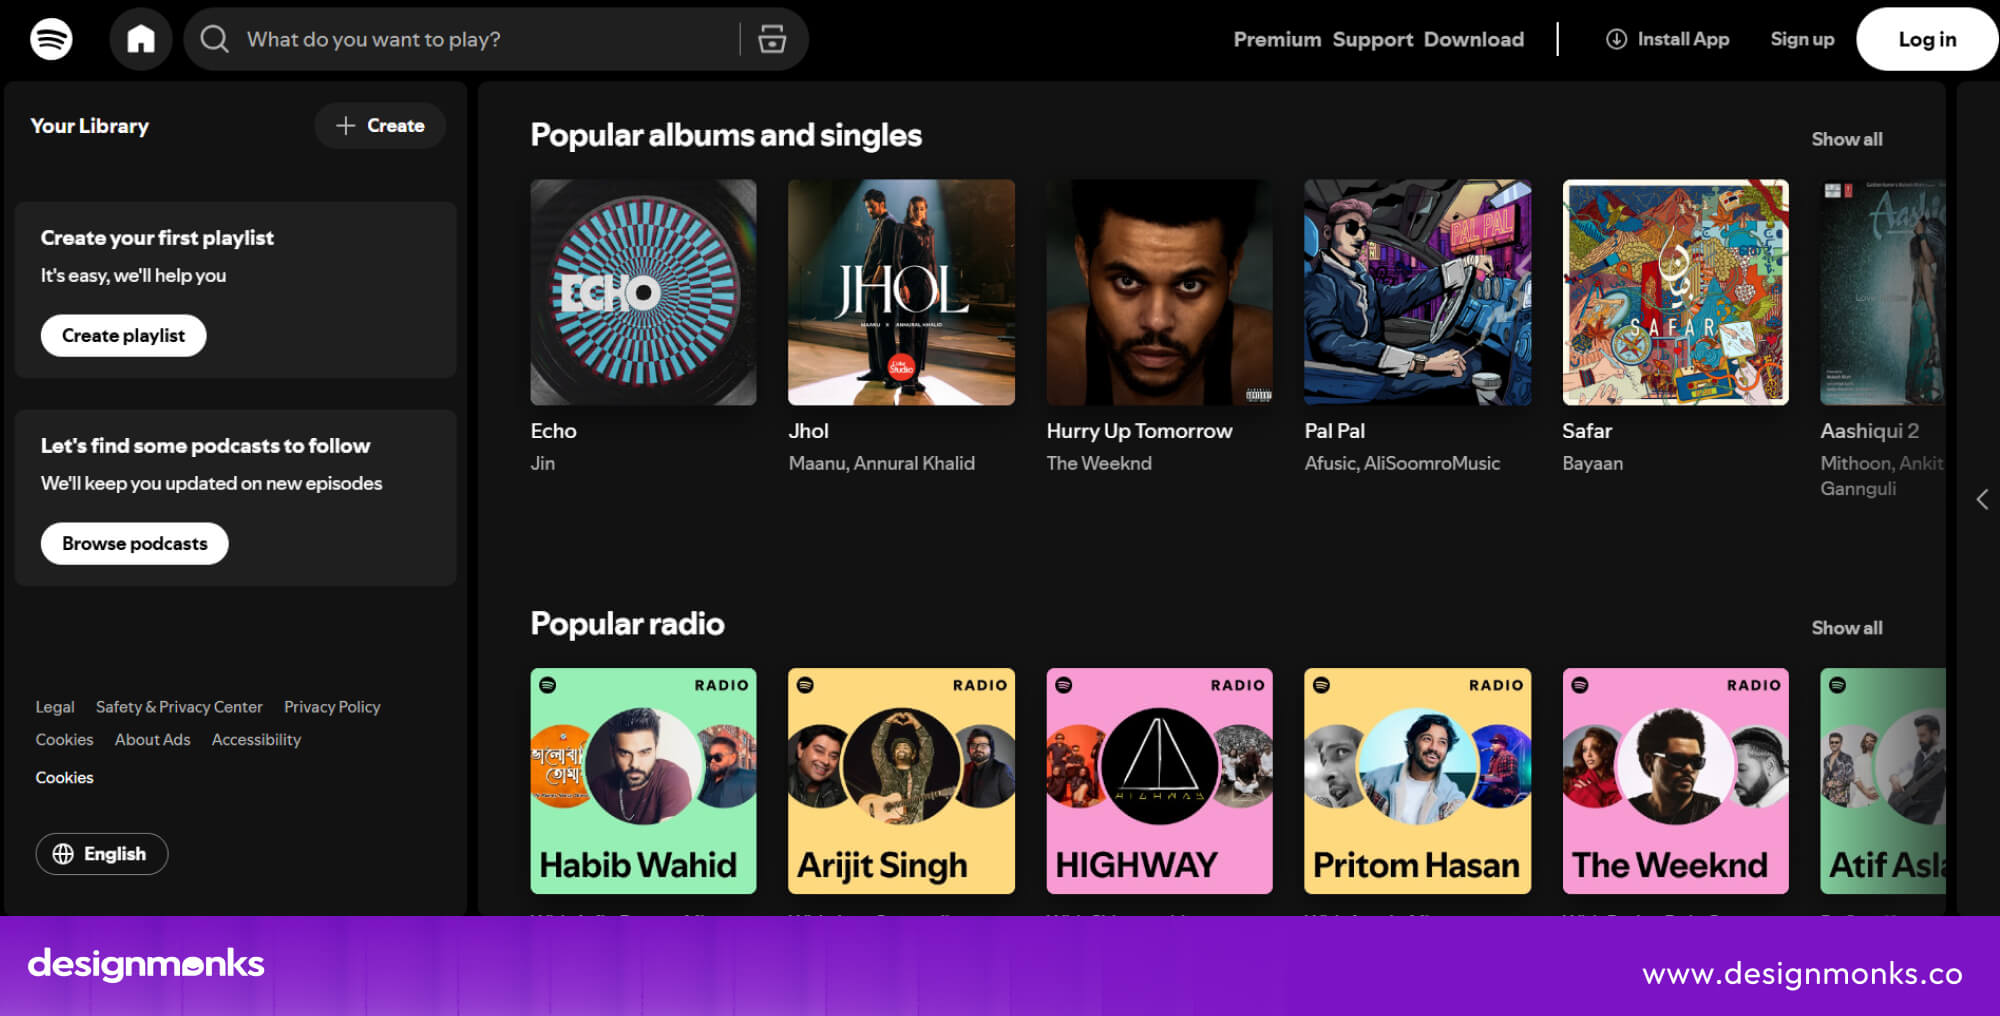Click artist The Weeknd under Hurry Up Tomorrow

[x=1099, y=463]
